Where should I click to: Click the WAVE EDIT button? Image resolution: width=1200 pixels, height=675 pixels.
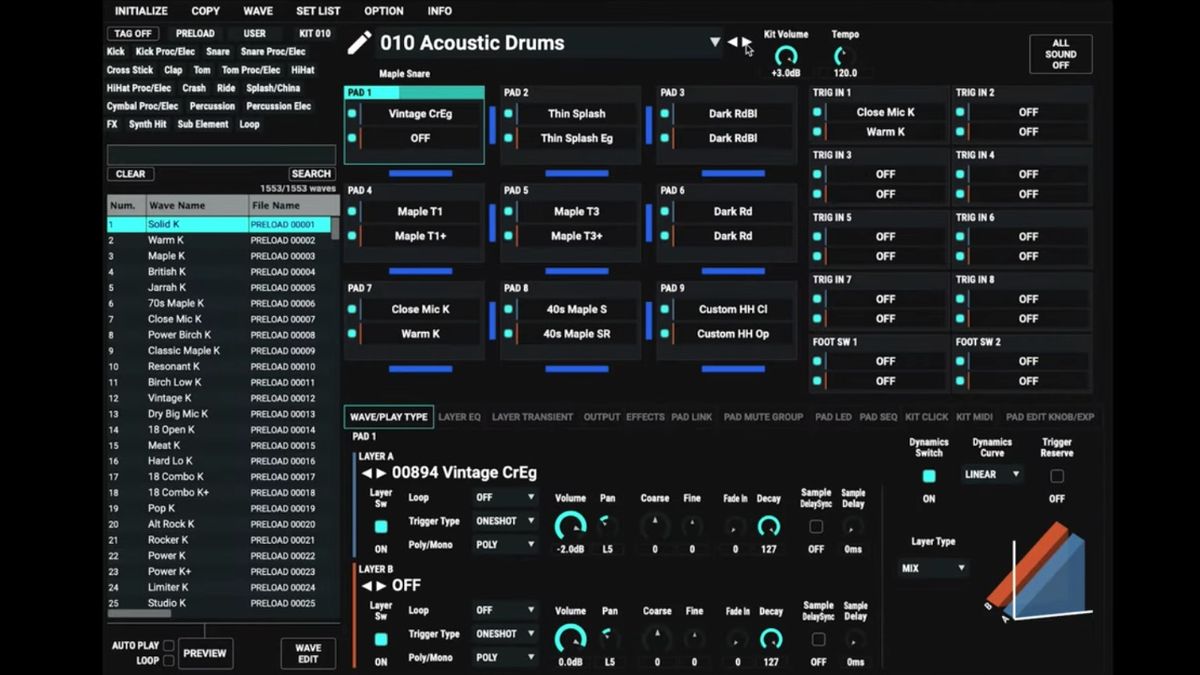click(307, 652)
